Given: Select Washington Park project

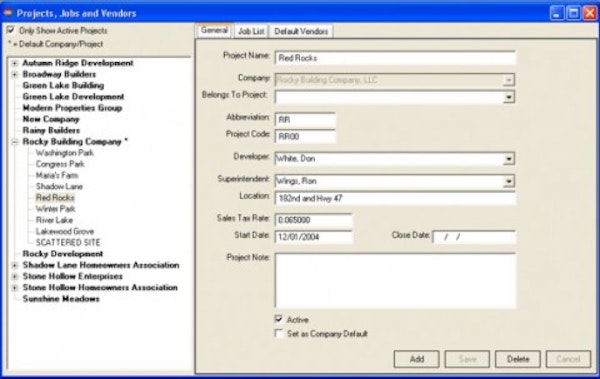Looking at the screenshot, I should click(65, 153).
